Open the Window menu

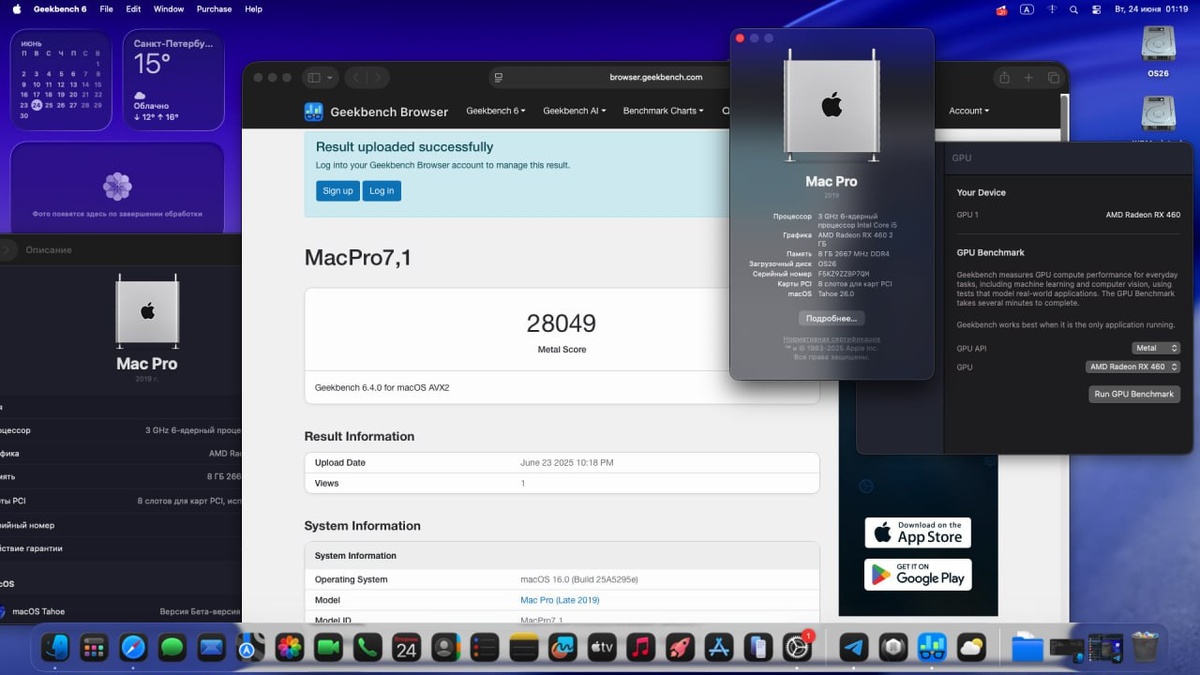[168, 9]
